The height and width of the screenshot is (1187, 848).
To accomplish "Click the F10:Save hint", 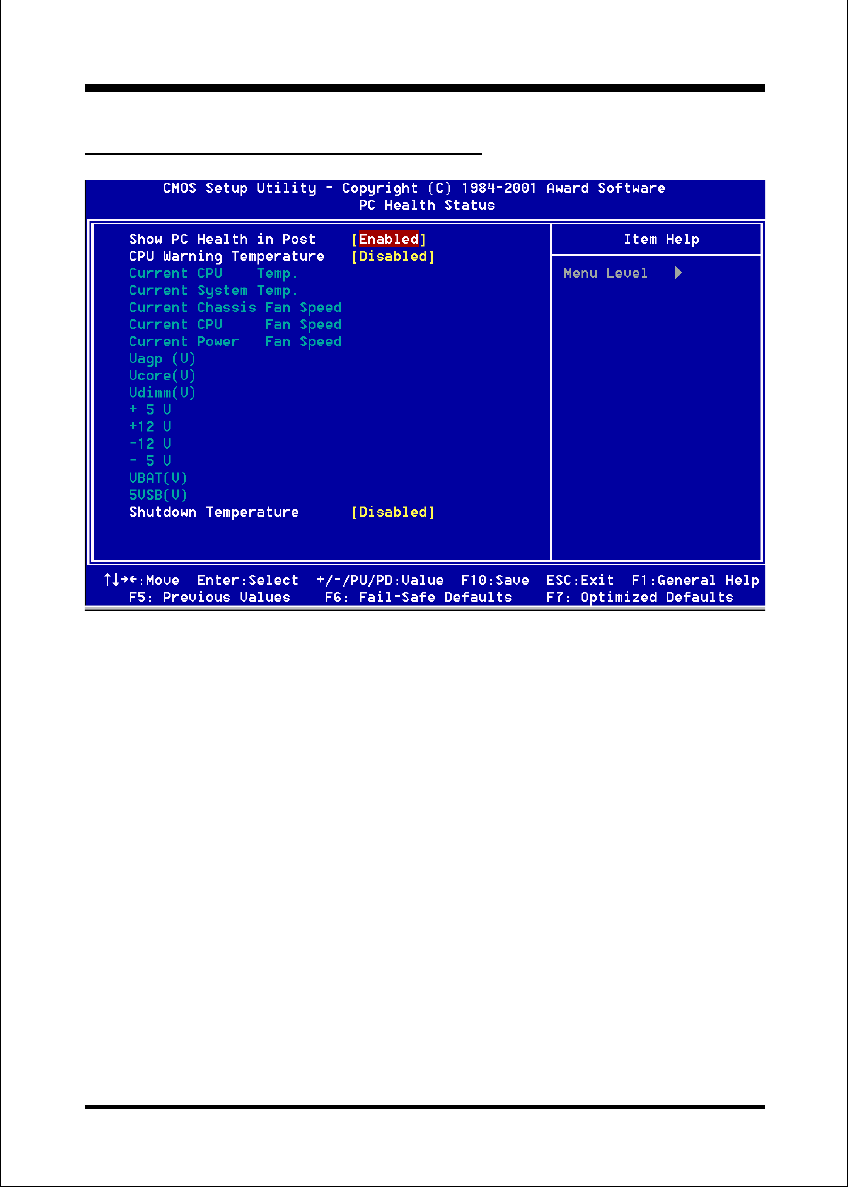I will 495,581.
